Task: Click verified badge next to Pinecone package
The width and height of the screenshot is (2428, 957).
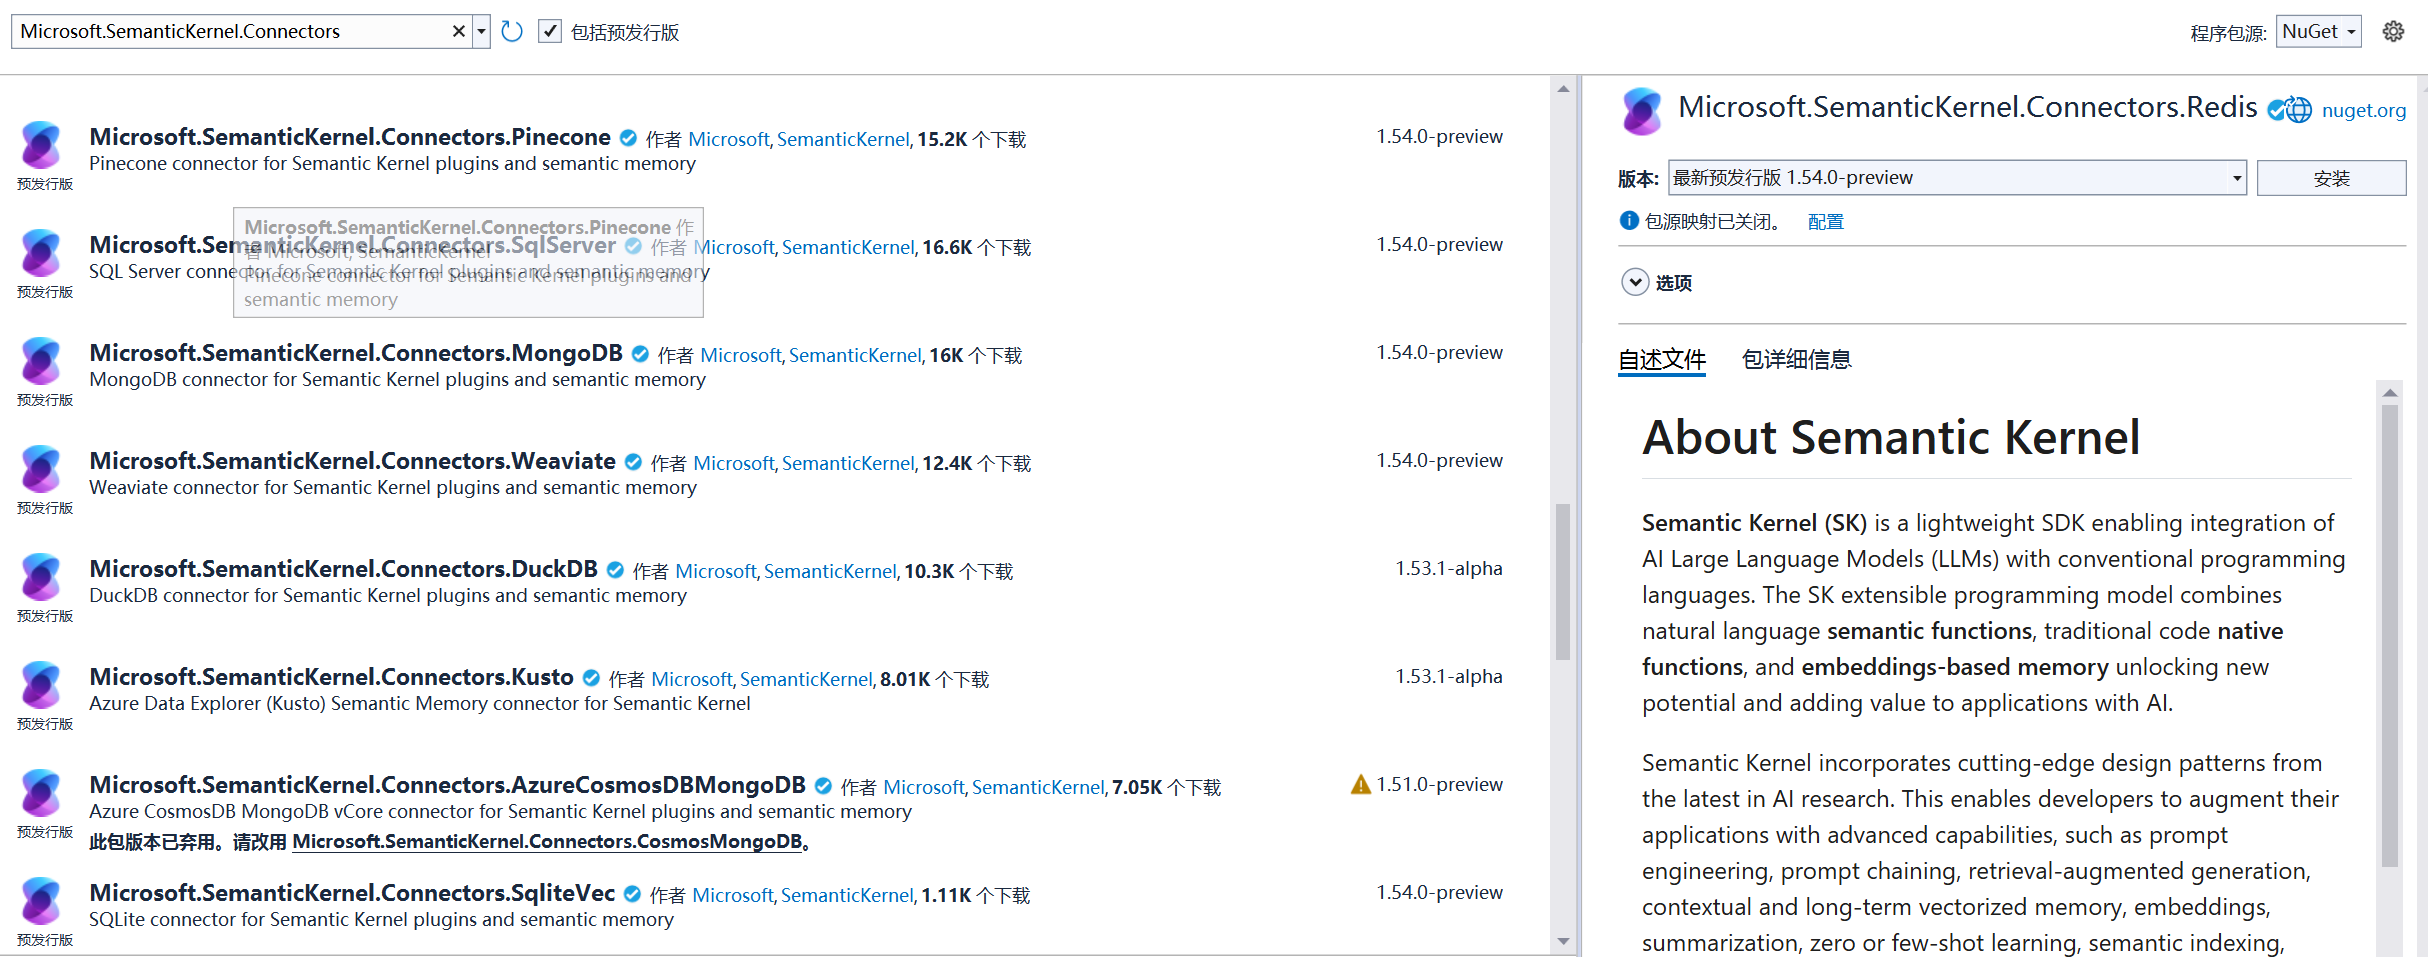Action: pyautogui.click(x=628, y=138)
